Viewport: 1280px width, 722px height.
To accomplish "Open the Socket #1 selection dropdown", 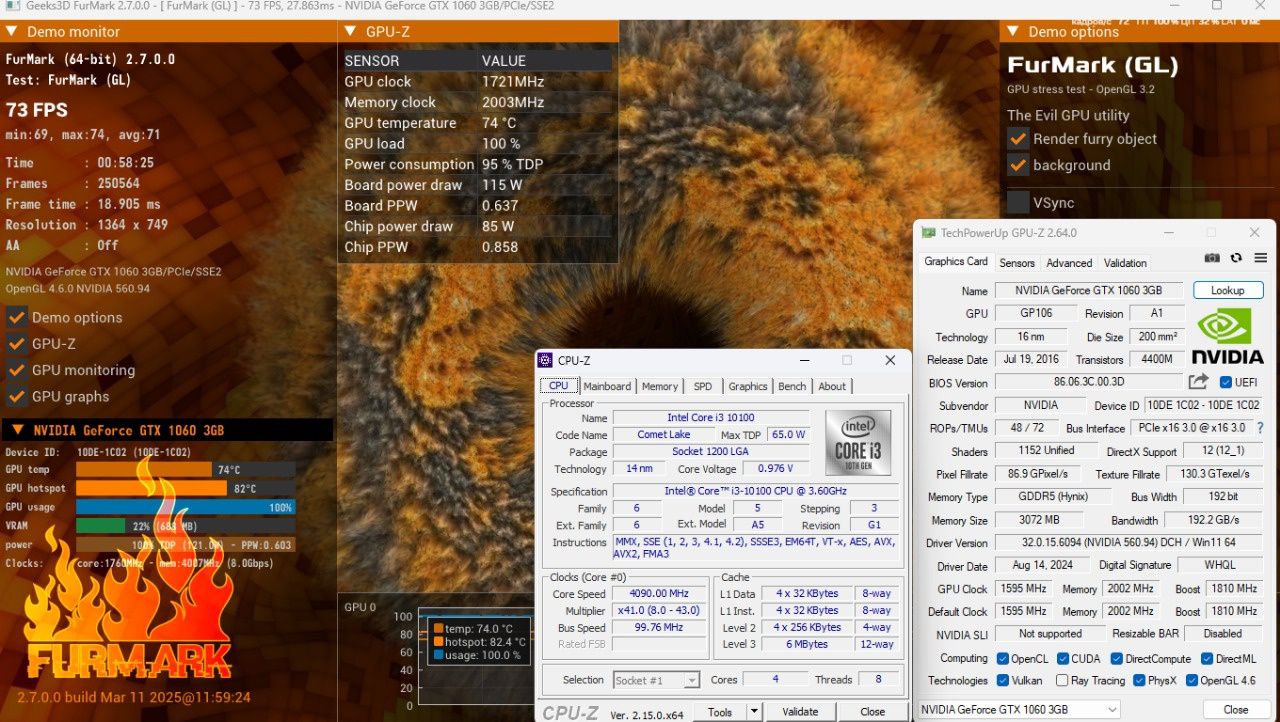I will (x=691, y=680).
